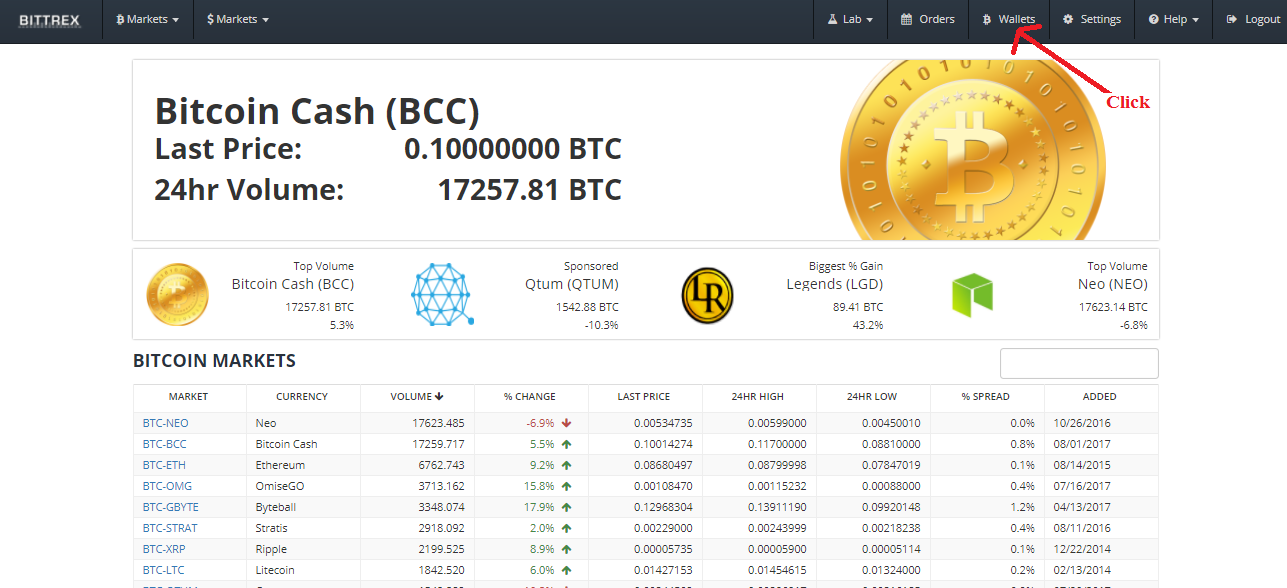This screenshot has width=1287, height=588.
Task: Open the BTC-LTC market link
Action: tap(164, 570)
